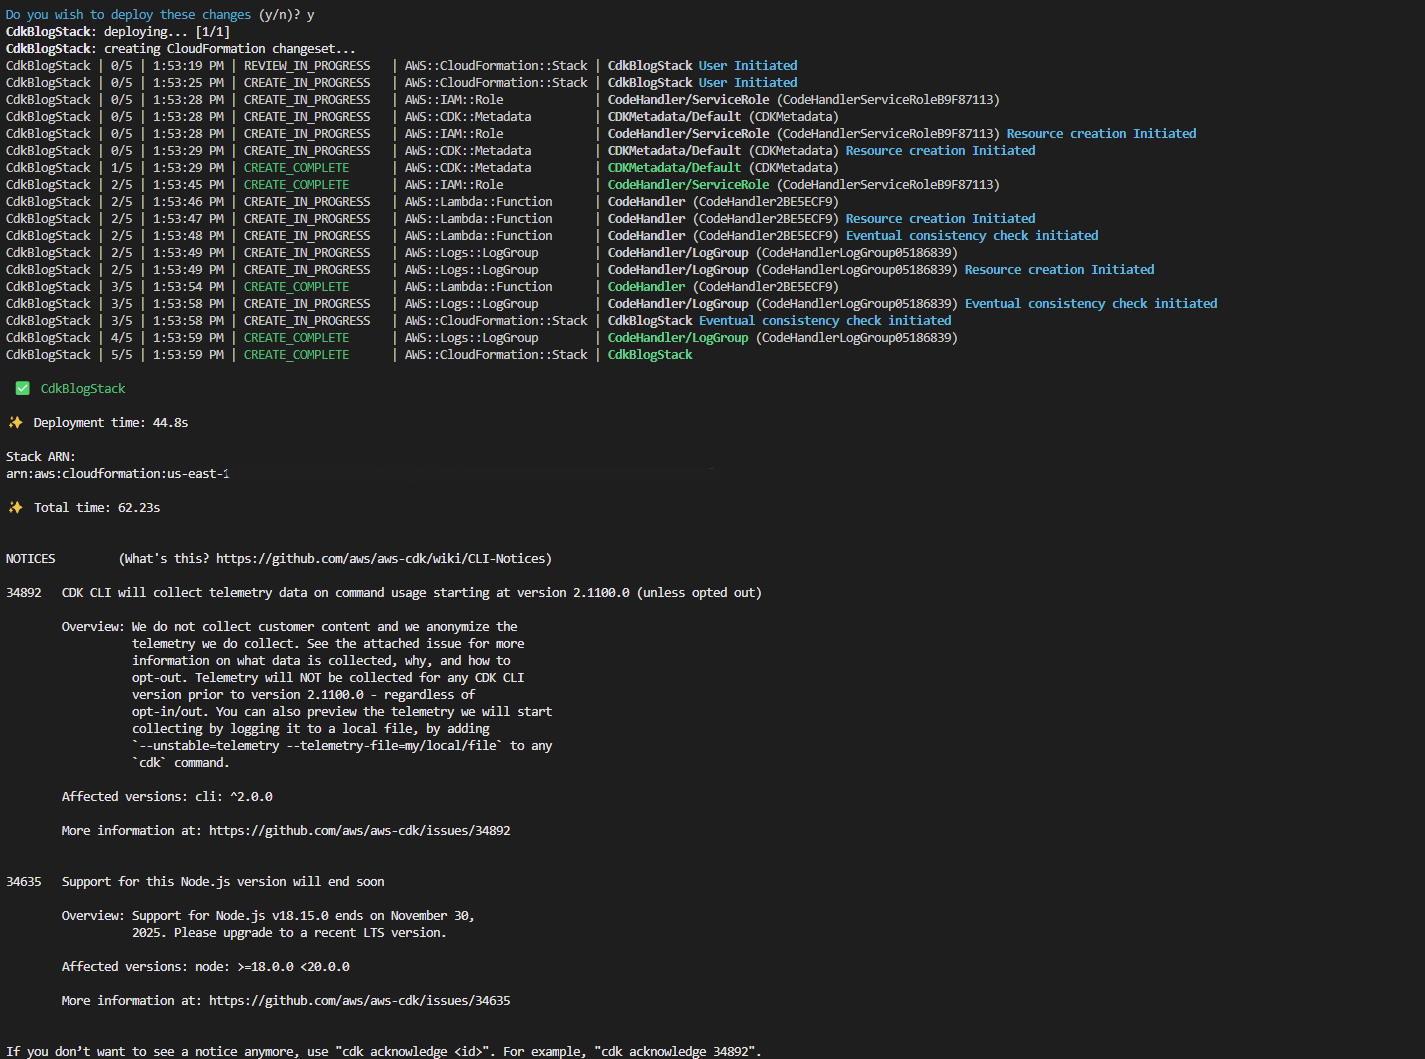The height and width of the screenshot is (1059, 1425).
Task: Click the 'Do you wish to deploy these changes' prompt
Action: 128,14
